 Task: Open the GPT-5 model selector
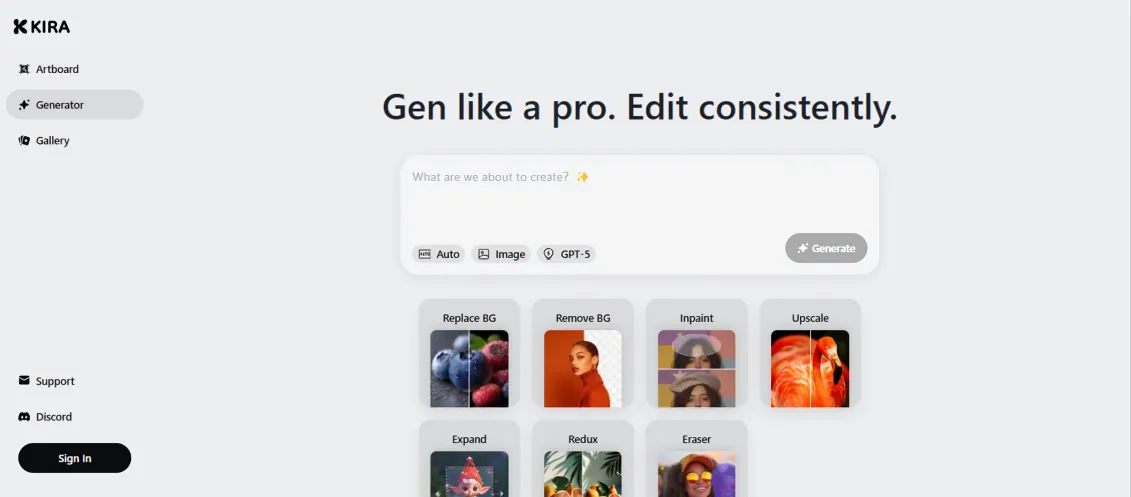[566, 254]
